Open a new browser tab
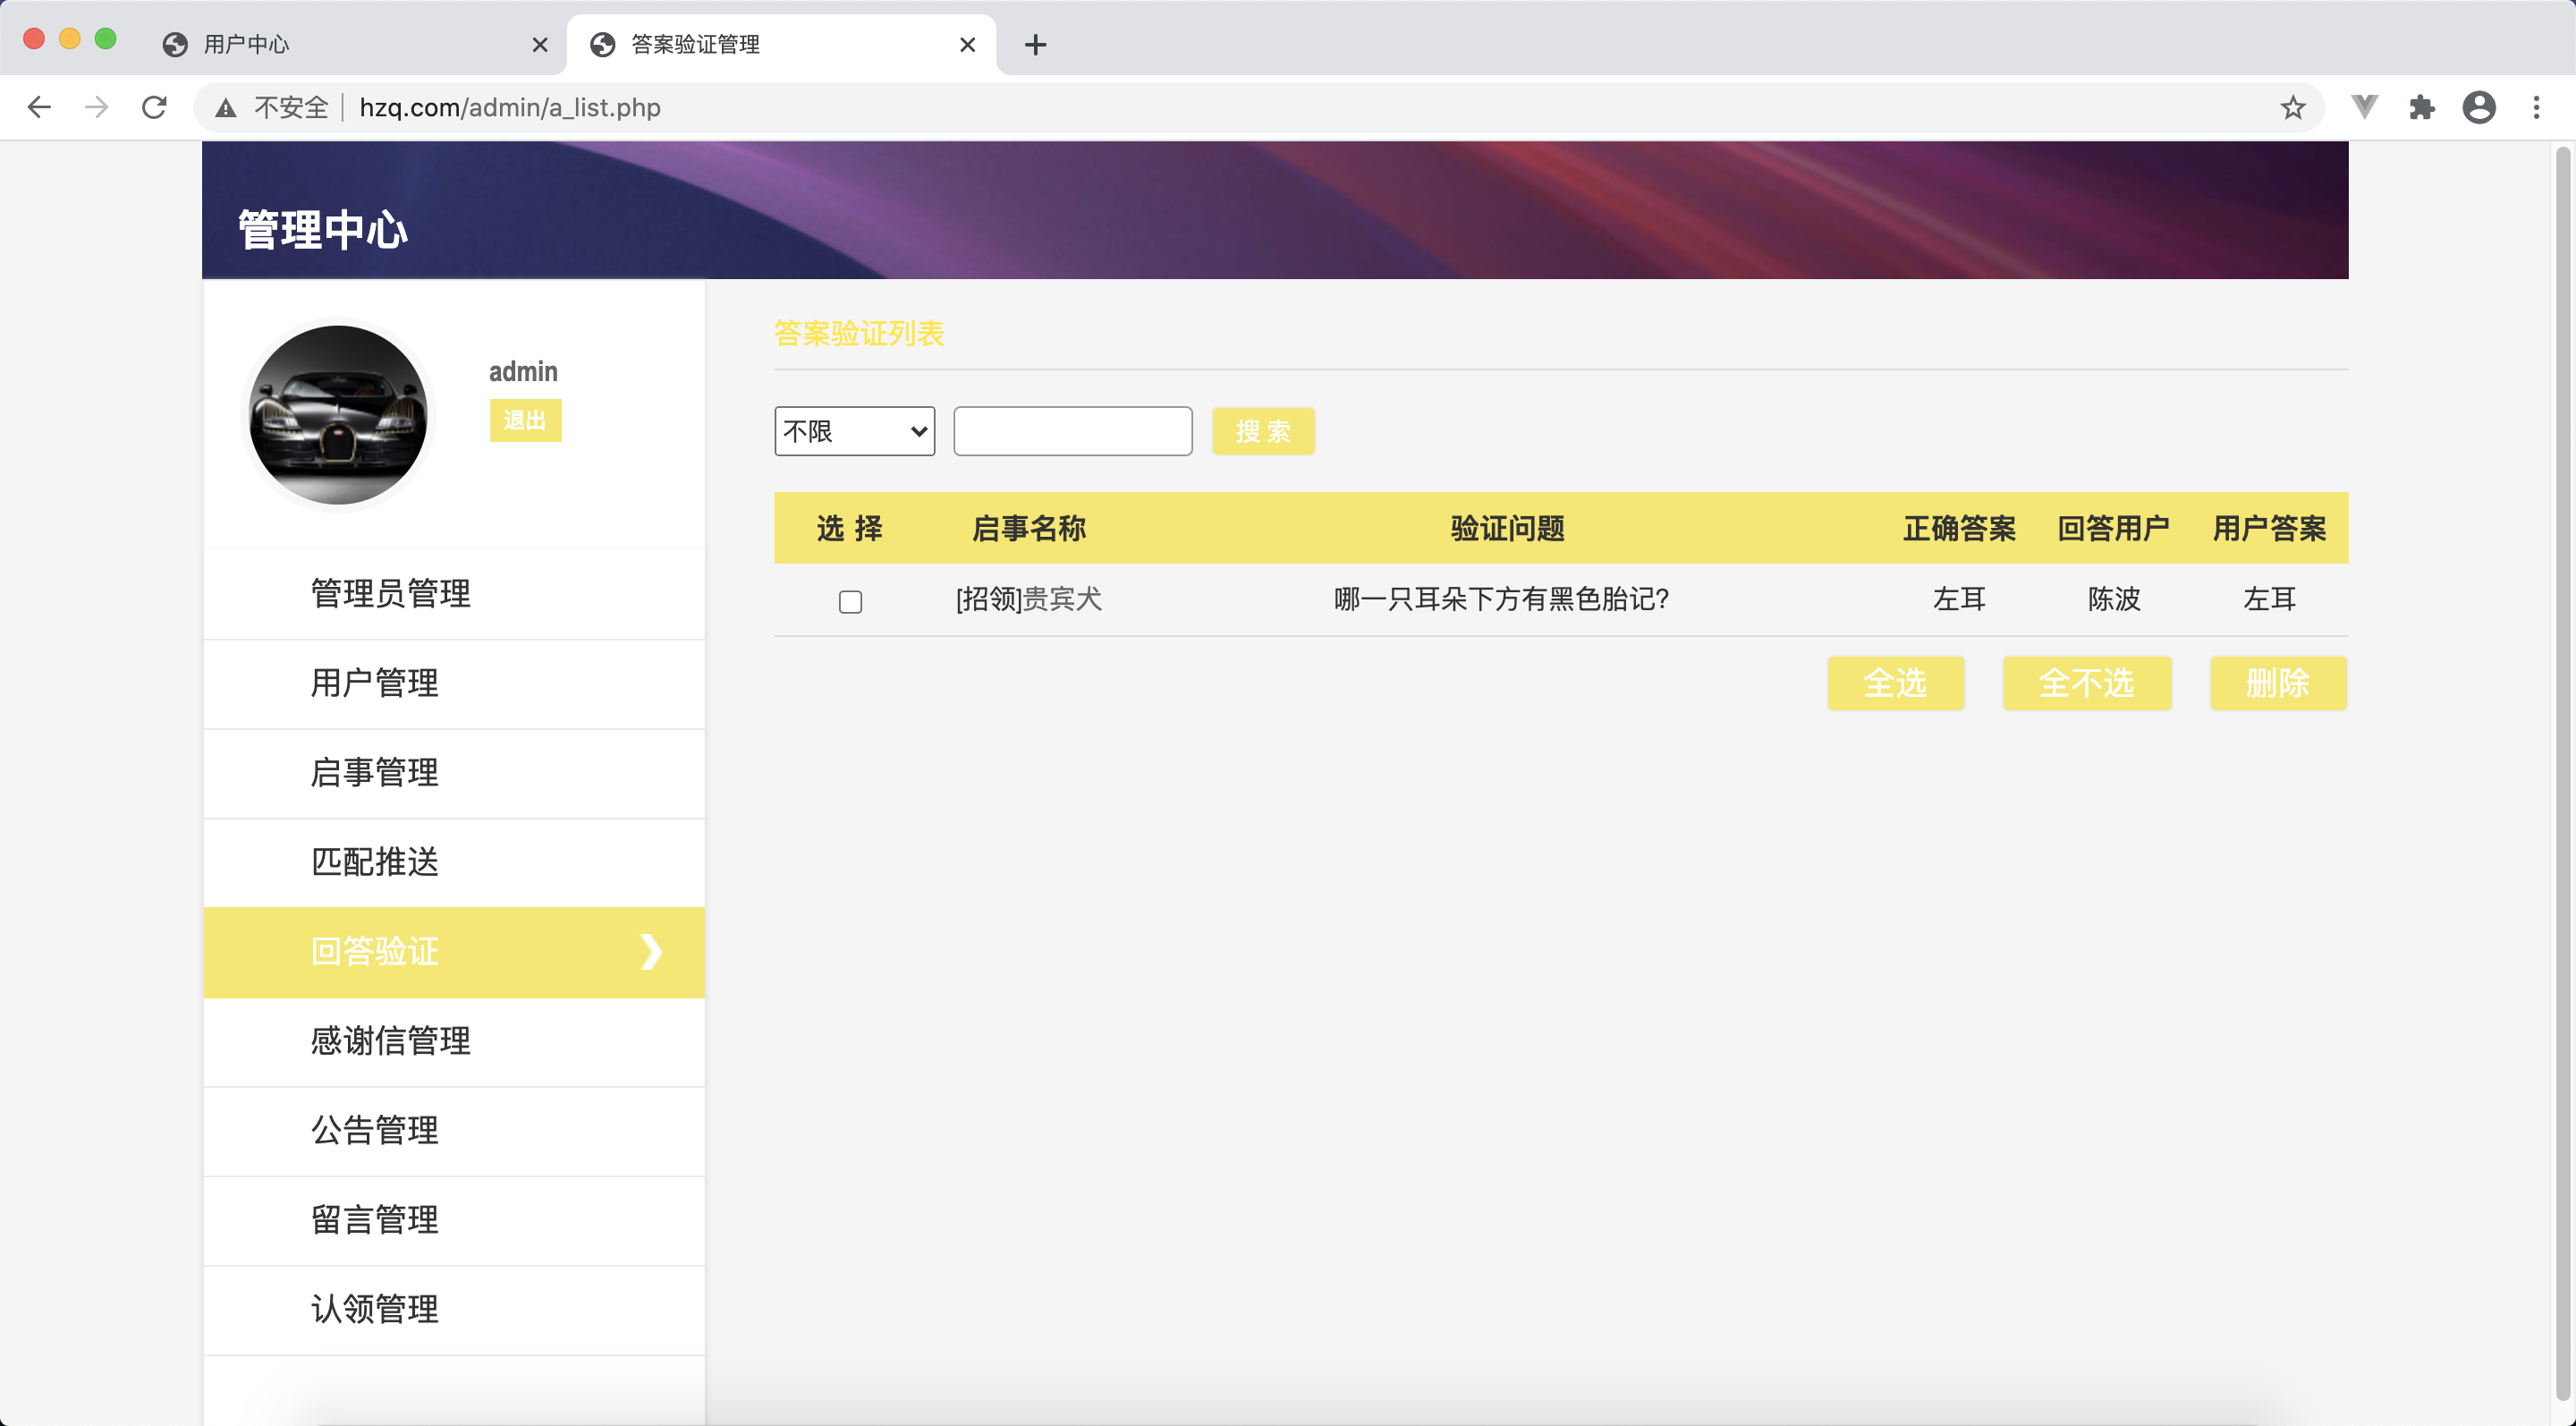The height and width of the screenshot is (1426, 2576). click(x=1035, y=44)
